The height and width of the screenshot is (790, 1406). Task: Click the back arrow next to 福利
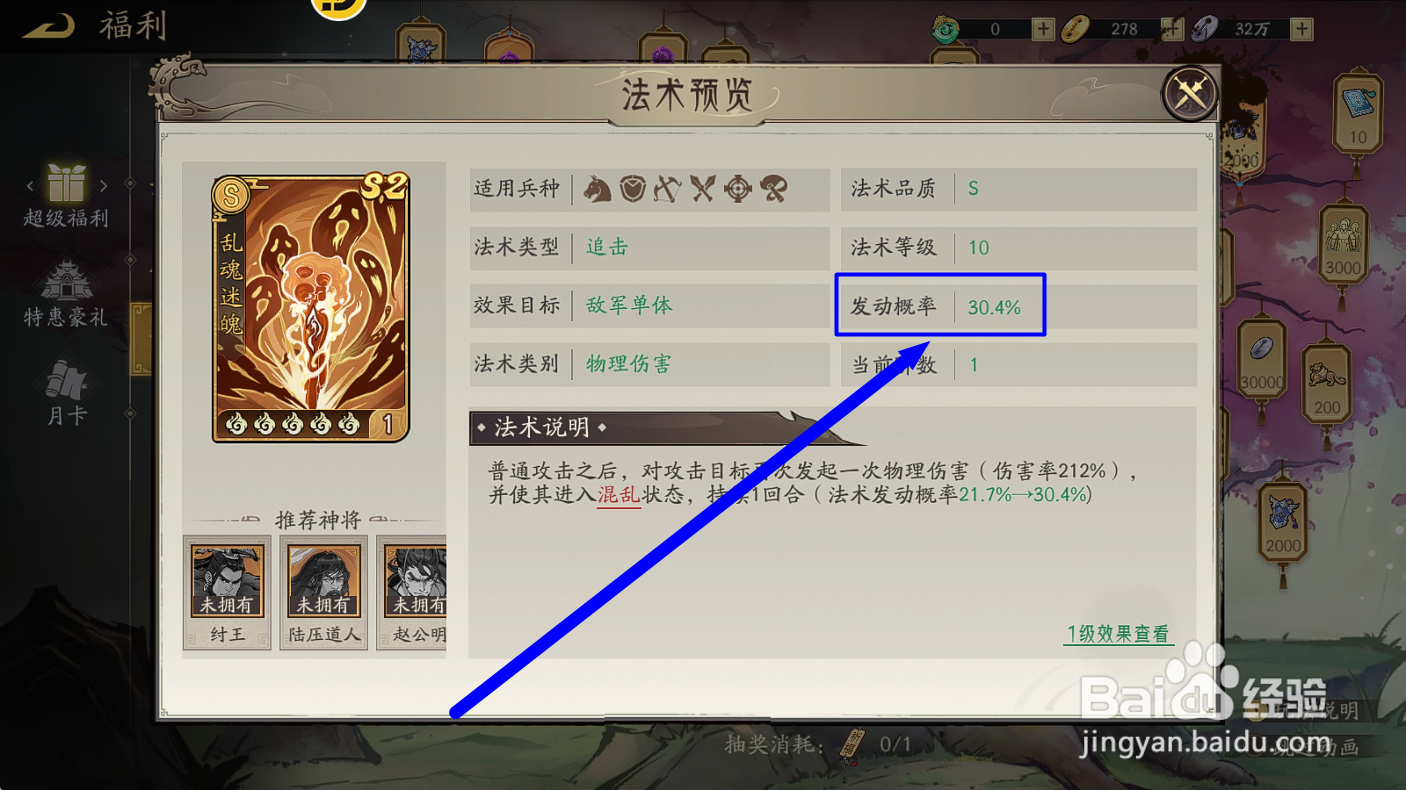(49, 25)
